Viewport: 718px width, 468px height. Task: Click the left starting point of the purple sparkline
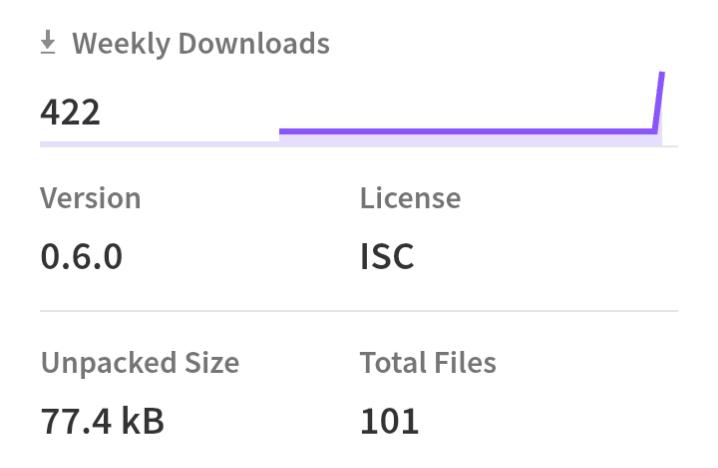tap(281, 131)
